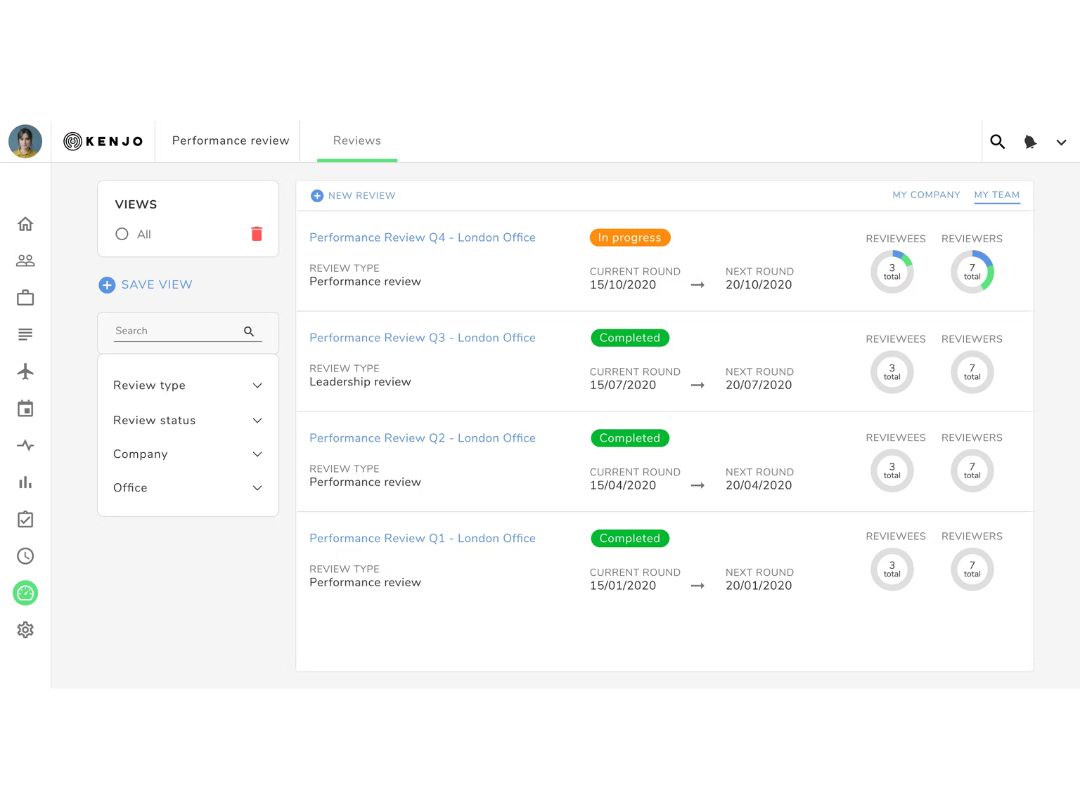The image size is (1080, 810).
Task: Open the account dropdown chevron in top bar
Action: click(x=1061, y=143)
